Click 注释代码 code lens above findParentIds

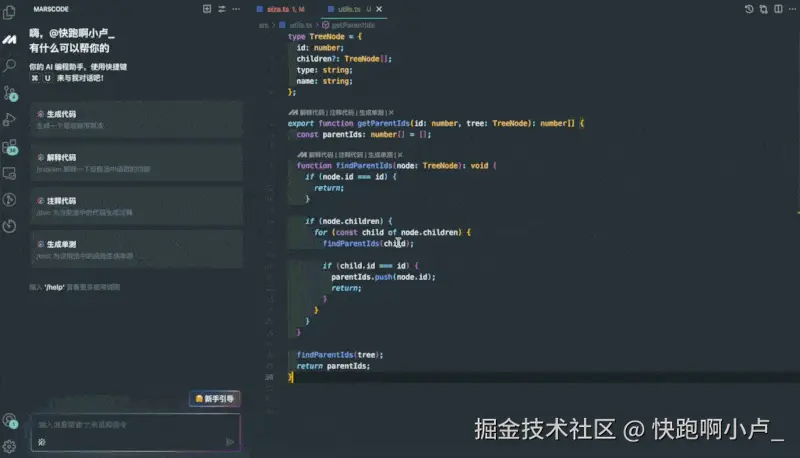(x=351, y=155)
